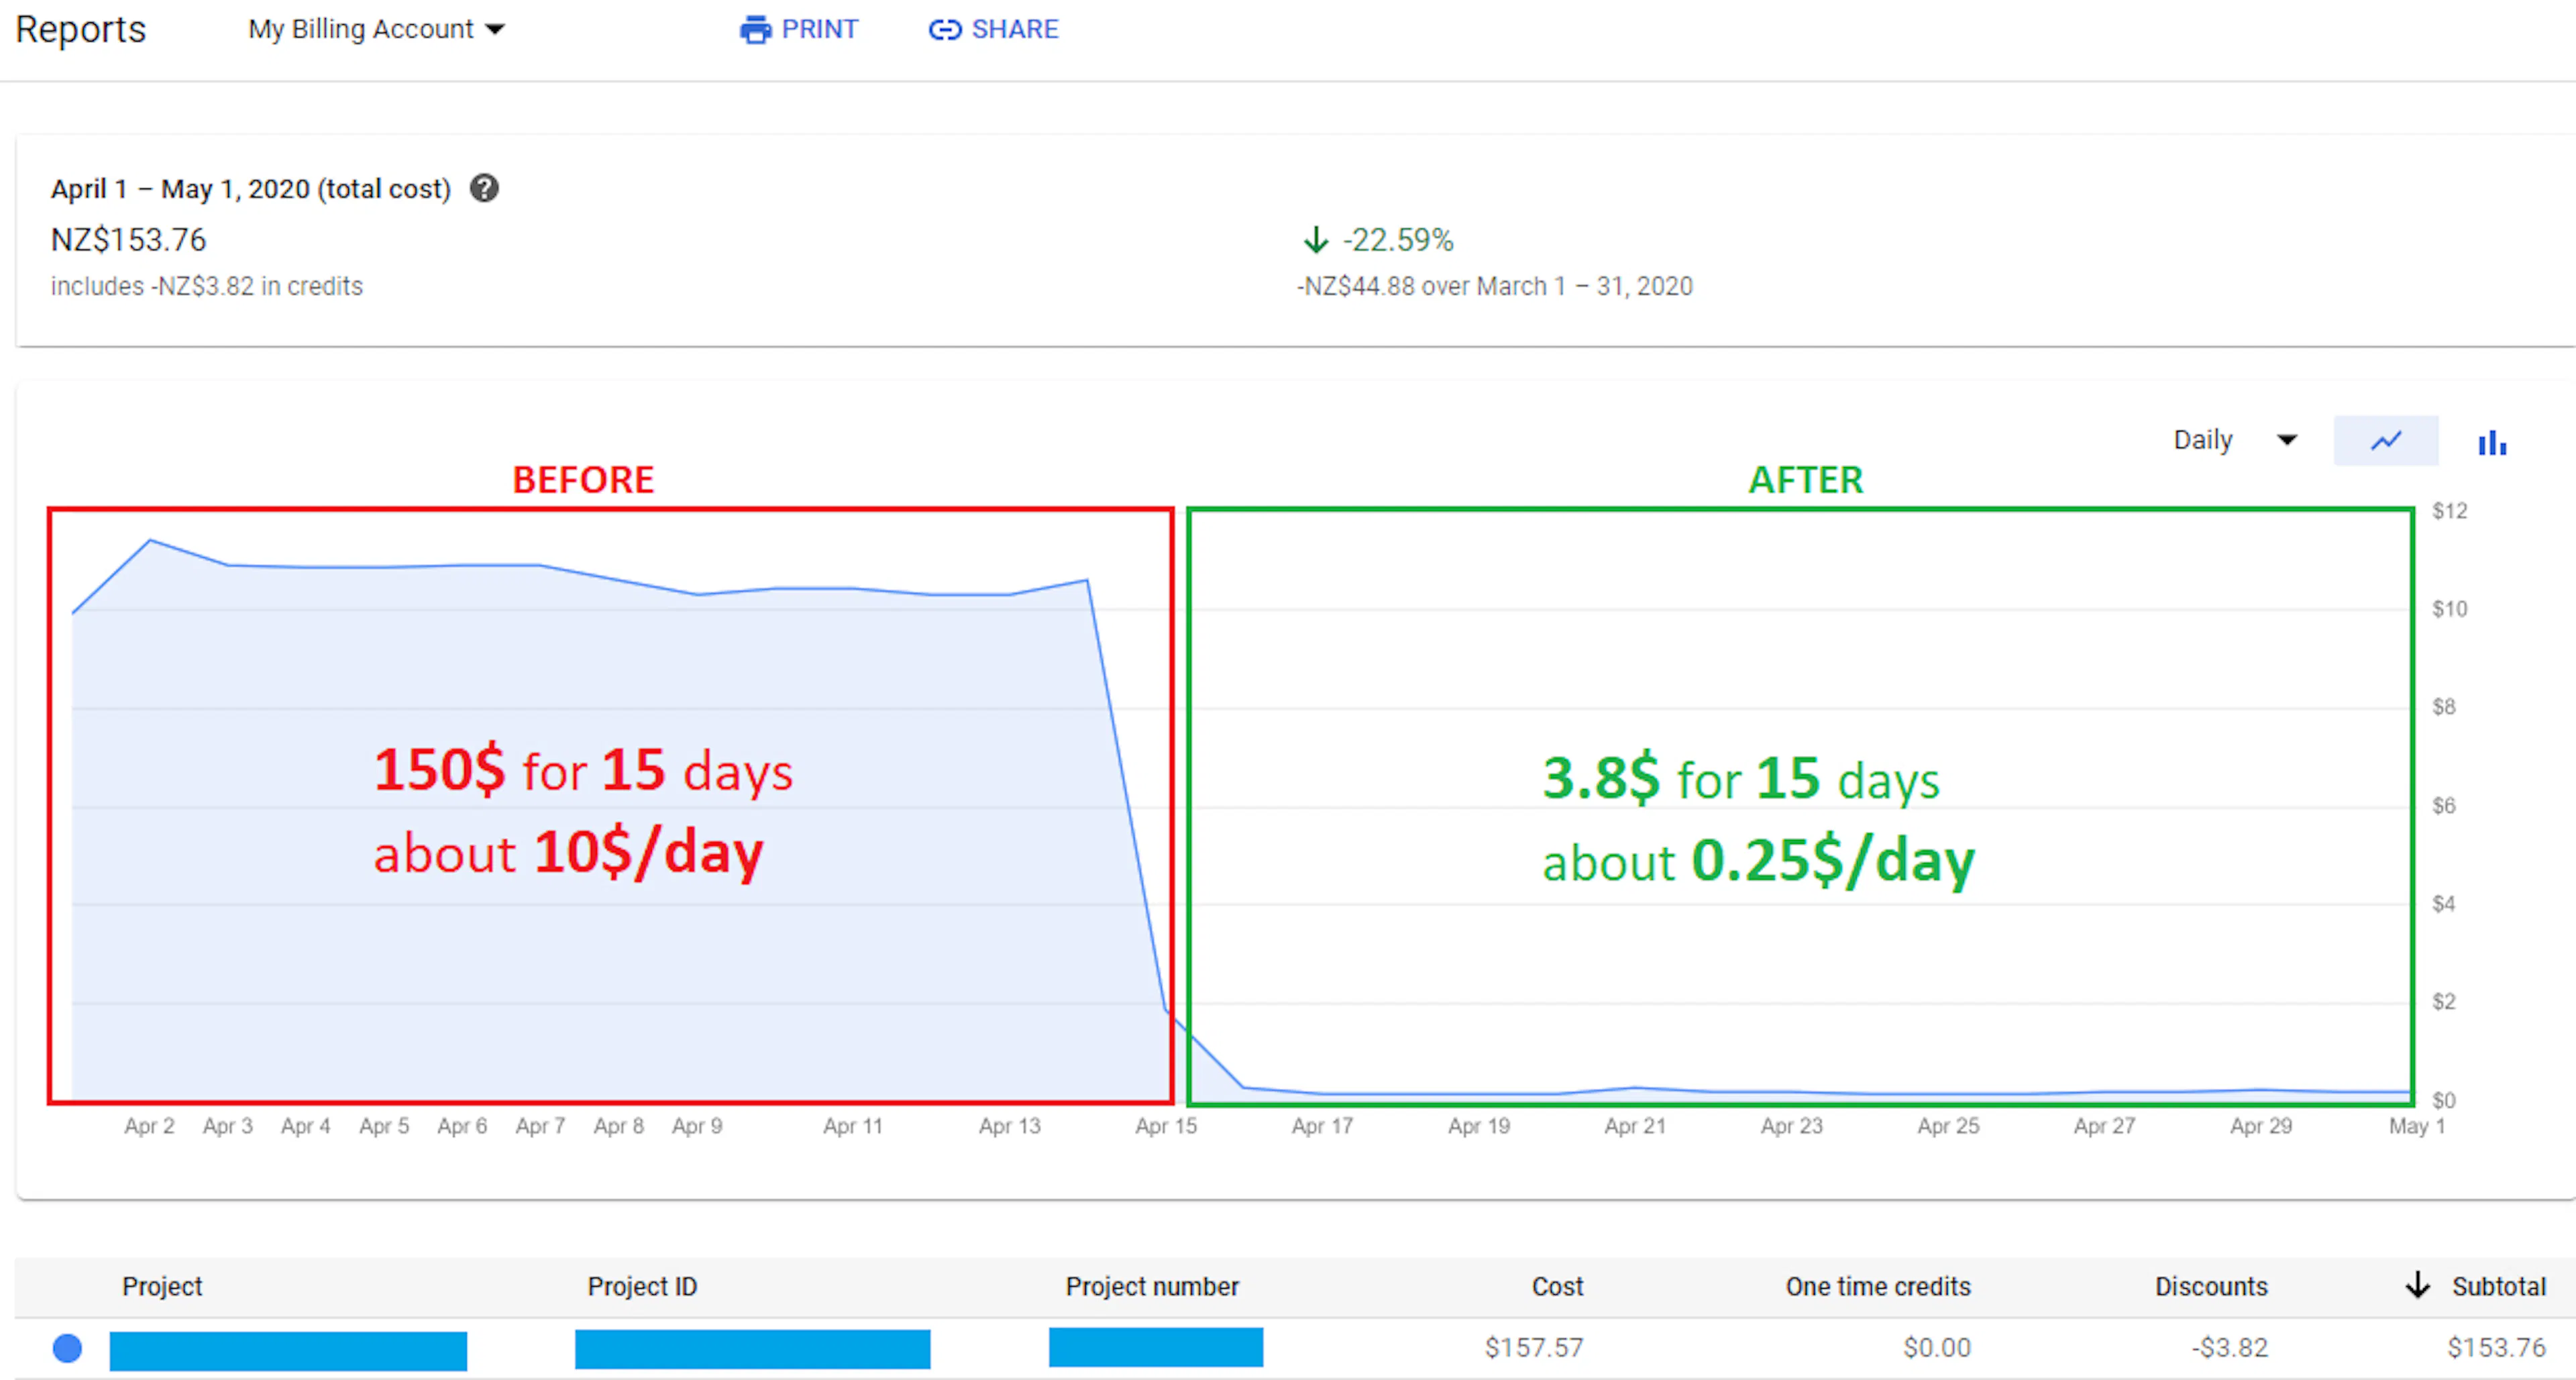This screenshot has width=2576, height=1380.
Task: Click the printer icon next to PRINT
Action: tap(755, 30)
